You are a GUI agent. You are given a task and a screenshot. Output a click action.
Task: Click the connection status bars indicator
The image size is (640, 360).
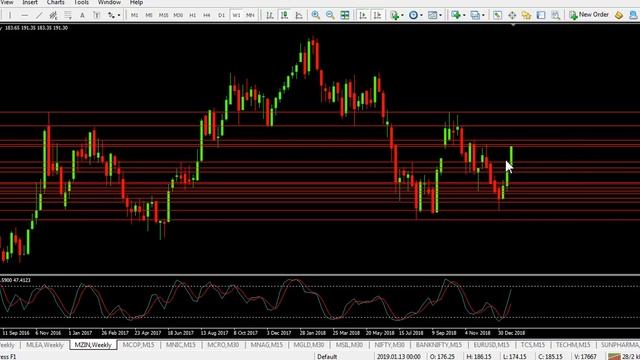coord(614,356)
